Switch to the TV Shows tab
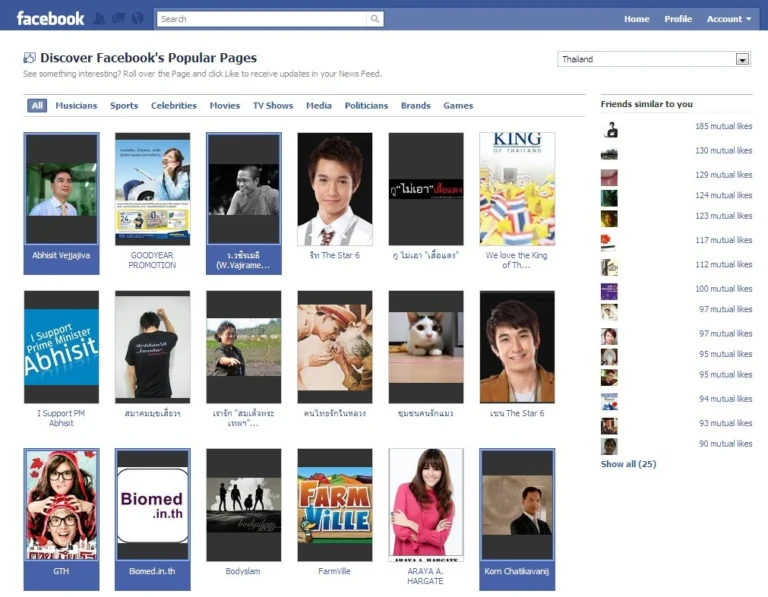Screen dimensions: 768x597 click(273, 105)
